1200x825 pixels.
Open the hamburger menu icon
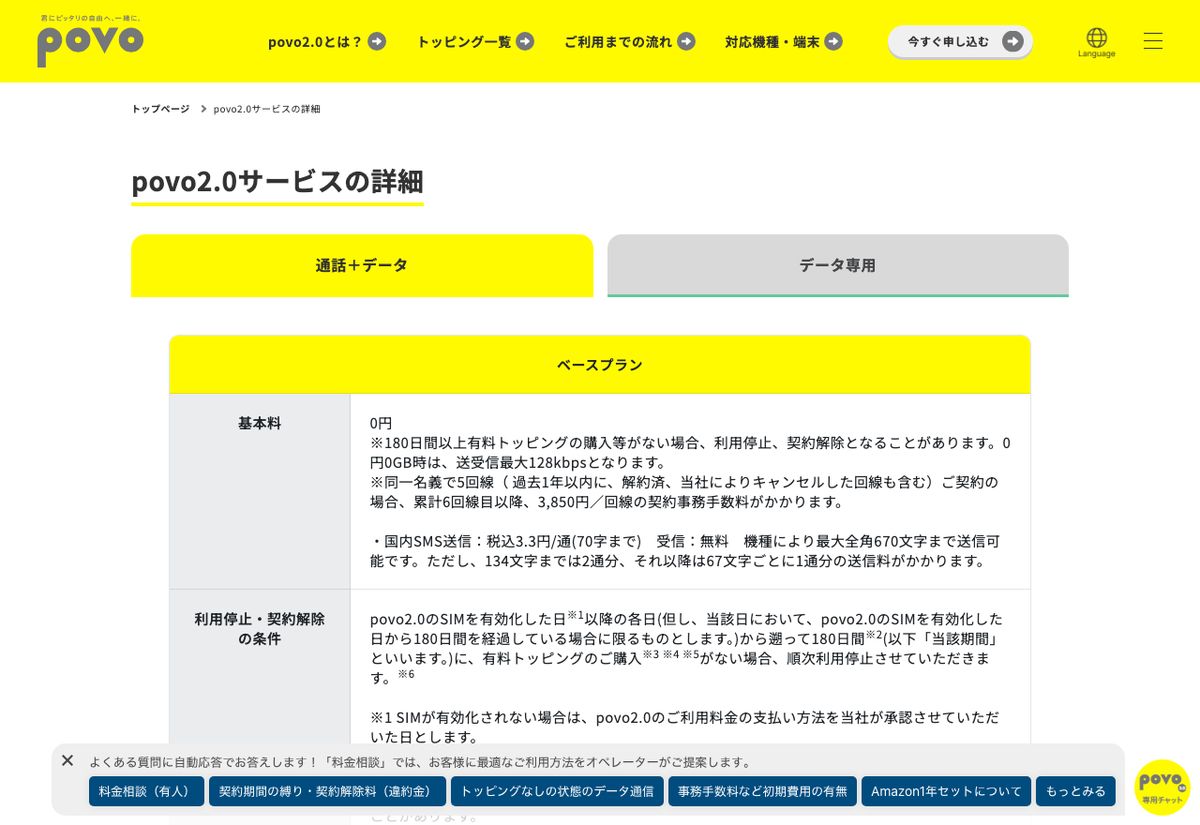pyautogui.click(x=1153, y=41)
